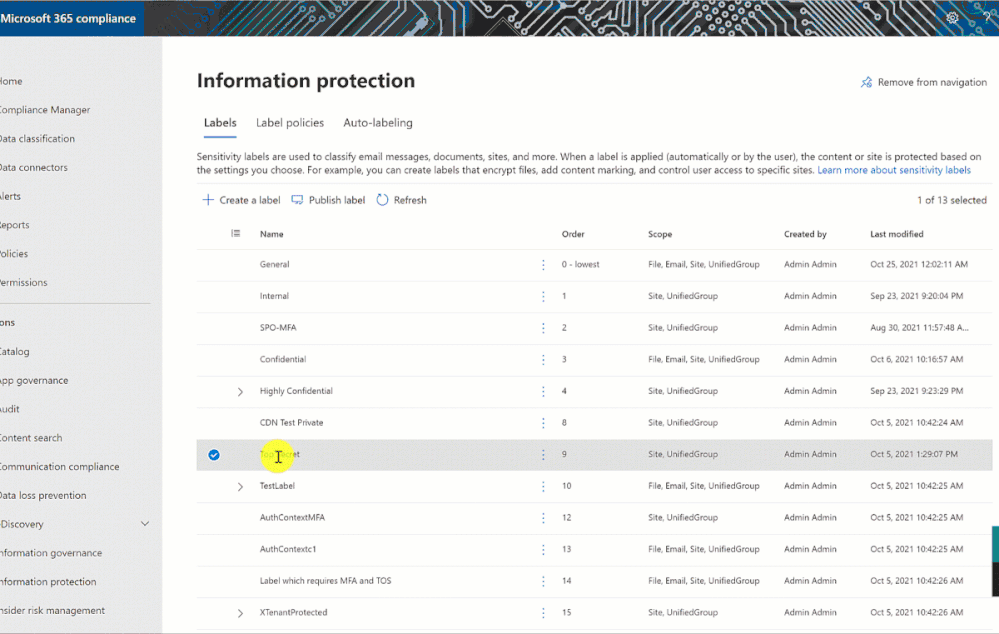
Task: Expand the TestLabel sublabels
Action: pos(240,487)
